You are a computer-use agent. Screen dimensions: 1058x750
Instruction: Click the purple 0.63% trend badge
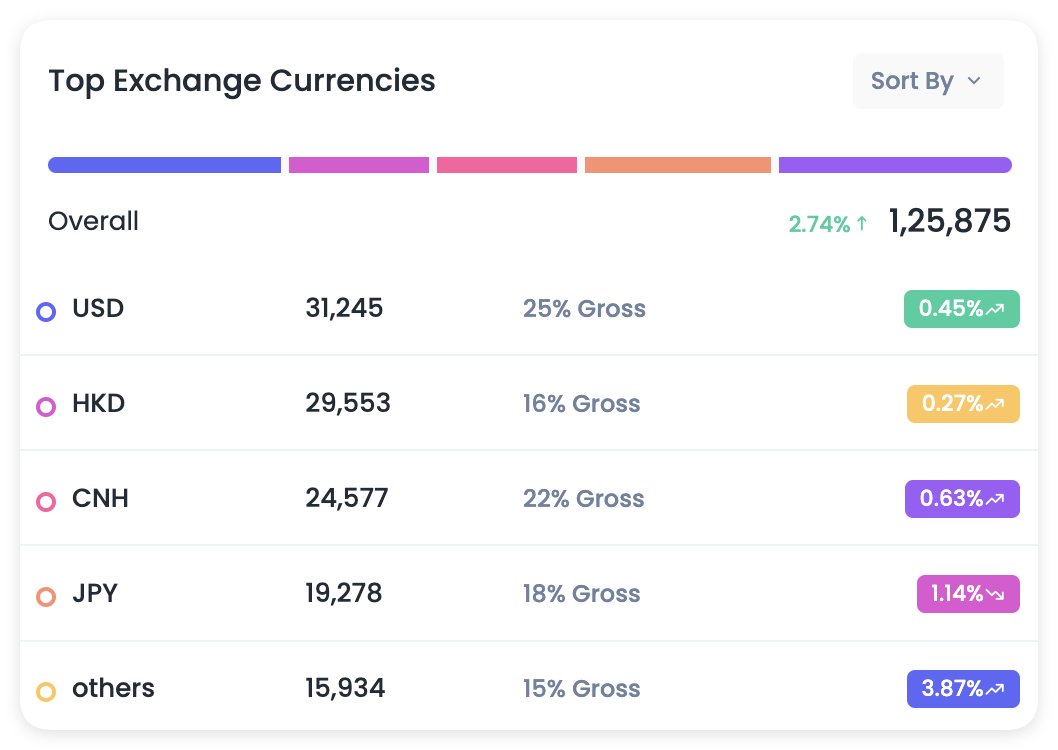tap(961, 499)
